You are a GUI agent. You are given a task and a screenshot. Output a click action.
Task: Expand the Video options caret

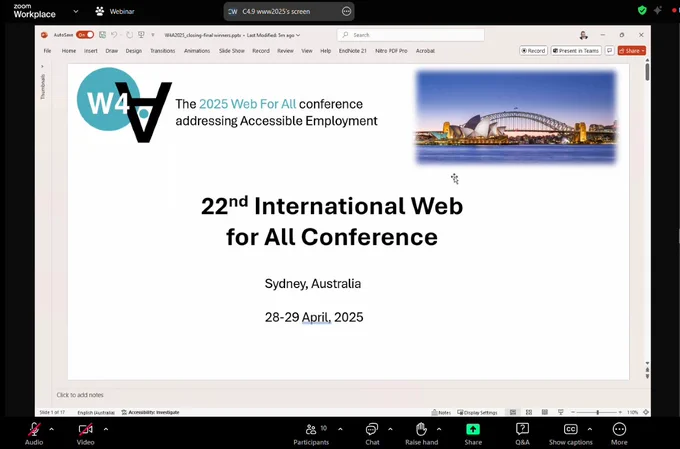(x=106, y=429)
